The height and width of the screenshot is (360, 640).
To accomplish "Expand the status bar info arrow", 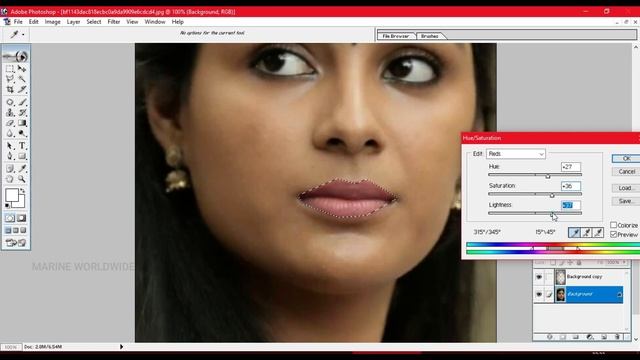I will (x=121, y=347).
